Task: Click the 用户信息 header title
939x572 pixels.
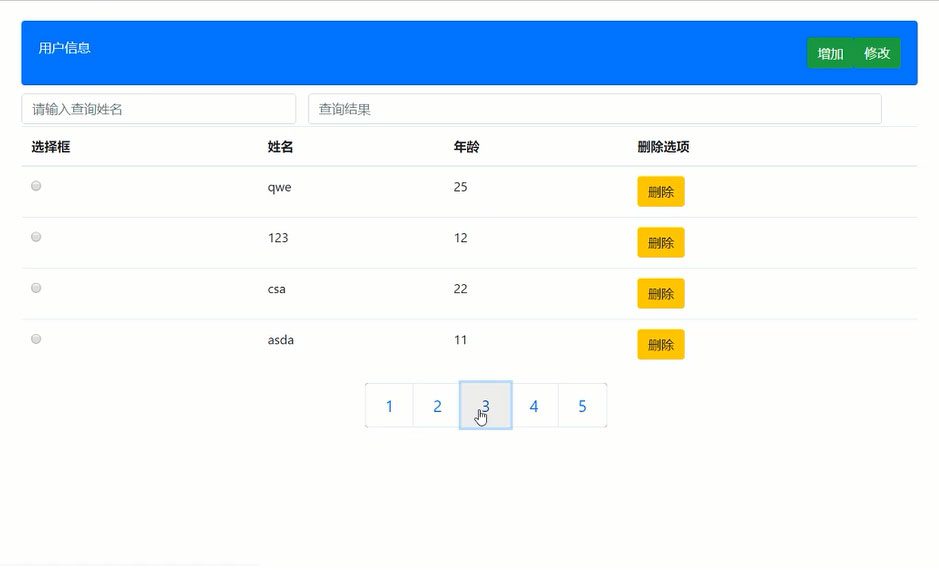Action: point(65,48)
